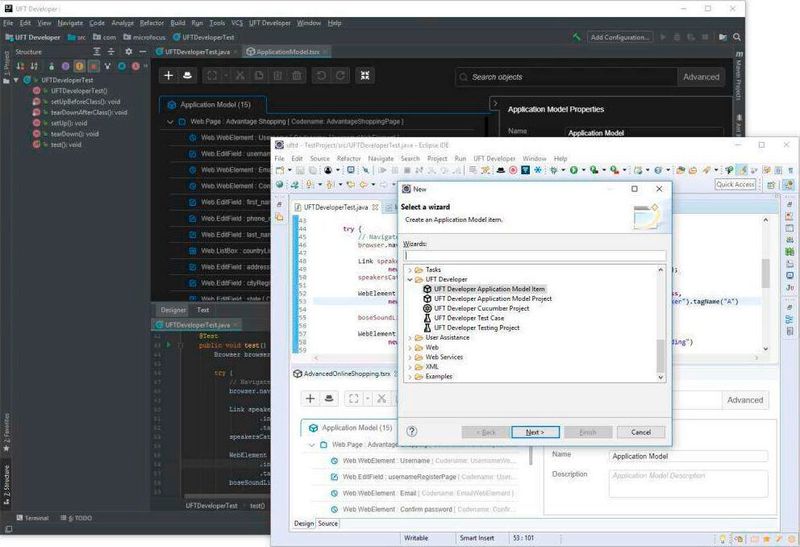The width and height of the screenshot is (800, 547).
Task: Collapse Web Page Advantage Shopping in IntelliJ model
Action: [170, 122]
